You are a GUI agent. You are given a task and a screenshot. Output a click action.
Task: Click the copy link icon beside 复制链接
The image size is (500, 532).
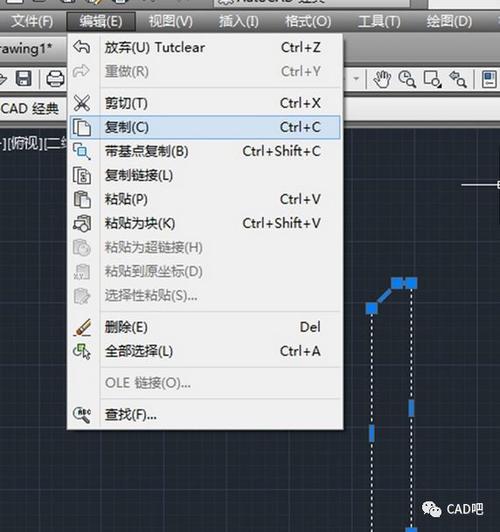(82, 175)
